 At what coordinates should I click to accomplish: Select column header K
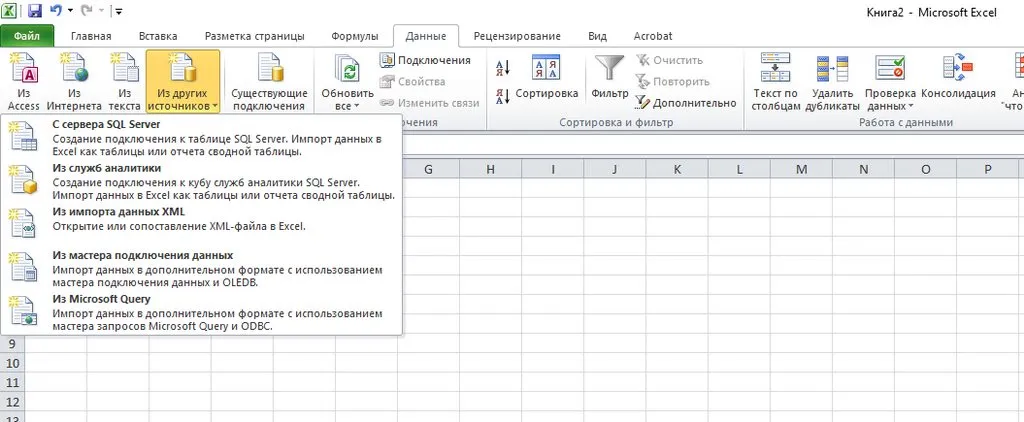coord(677,169)
